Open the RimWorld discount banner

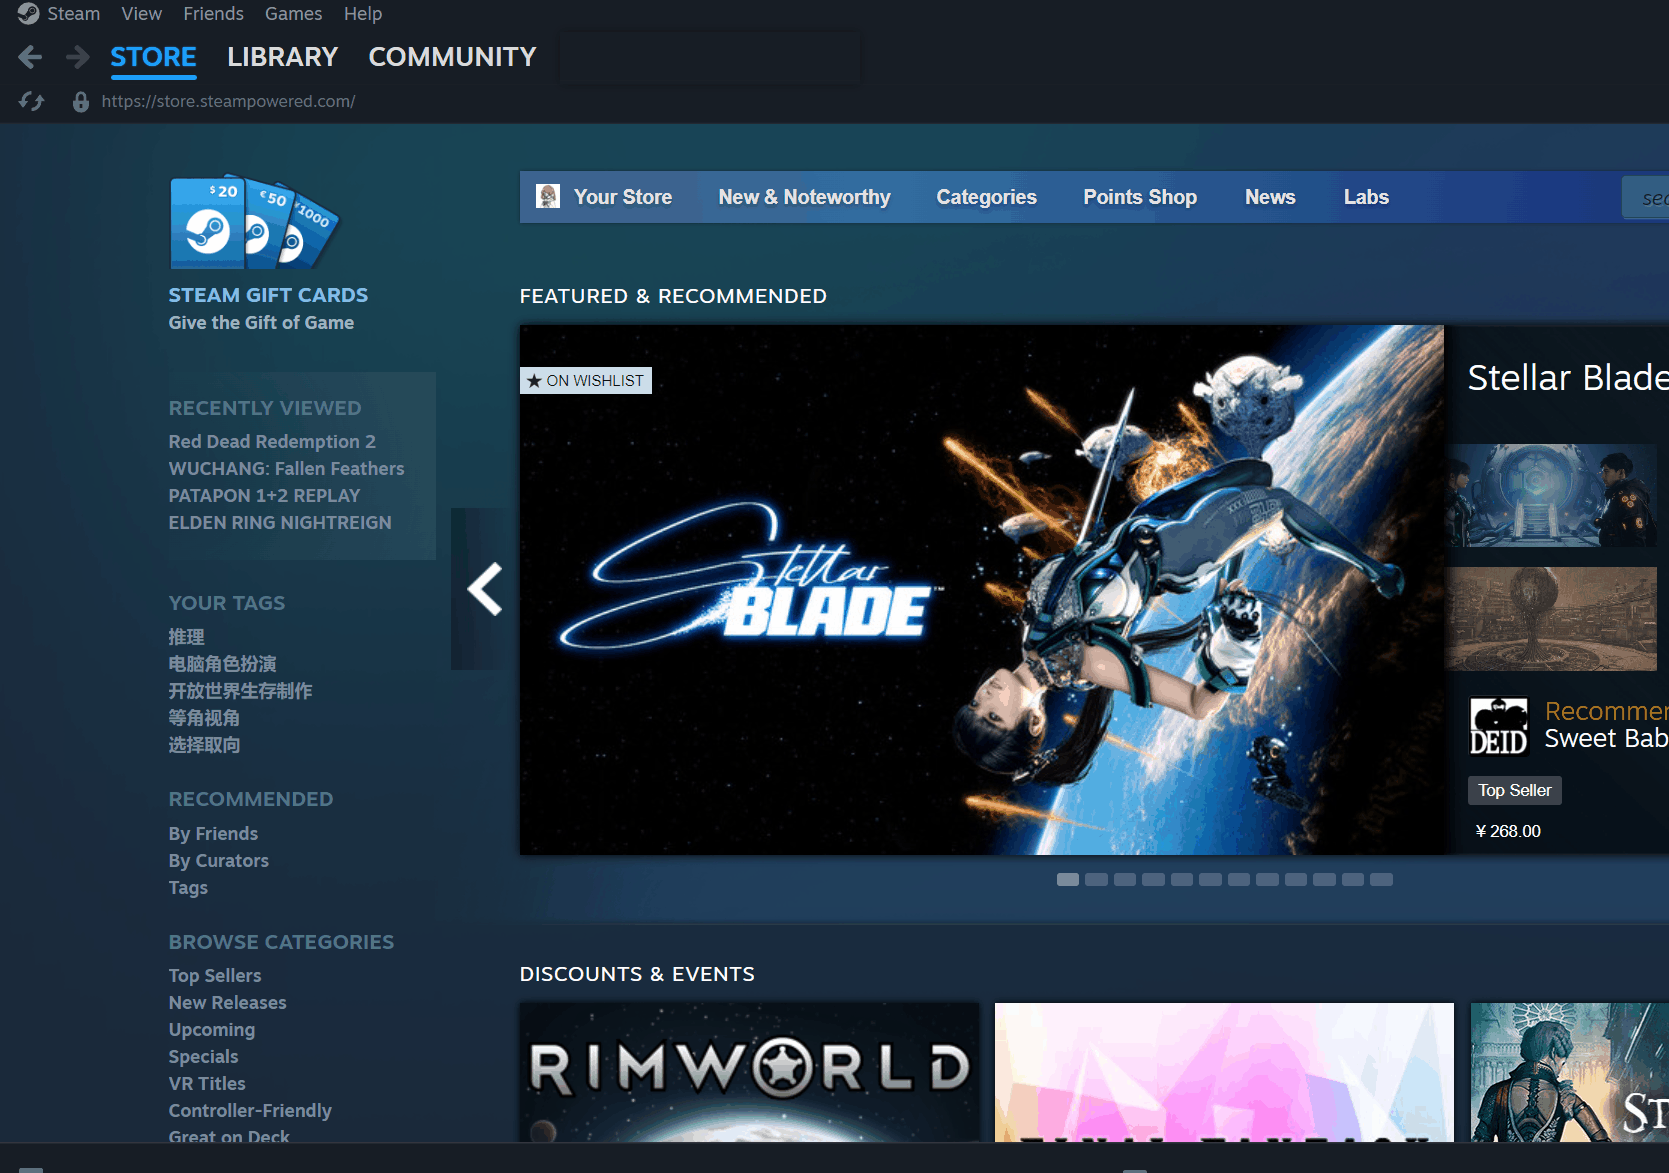(749, 1071)
